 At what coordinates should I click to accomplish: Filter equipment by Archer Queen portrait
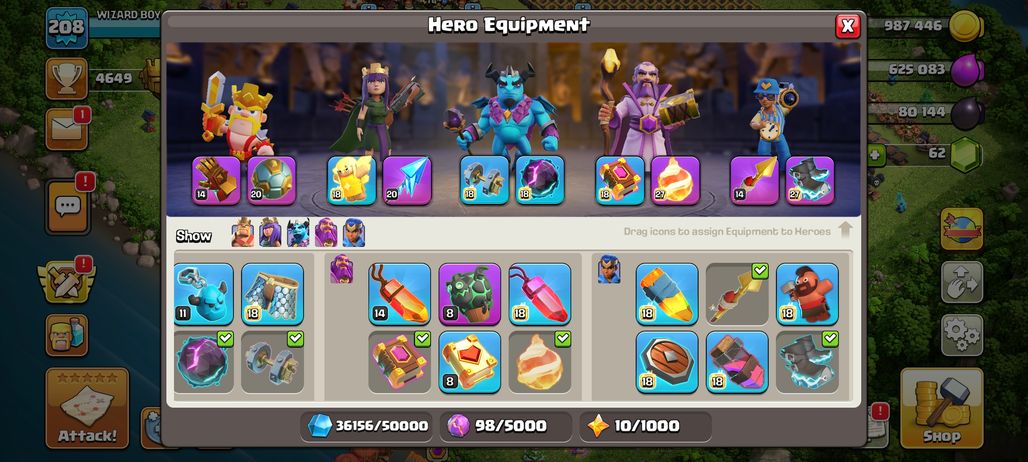[x=270, y=233]
